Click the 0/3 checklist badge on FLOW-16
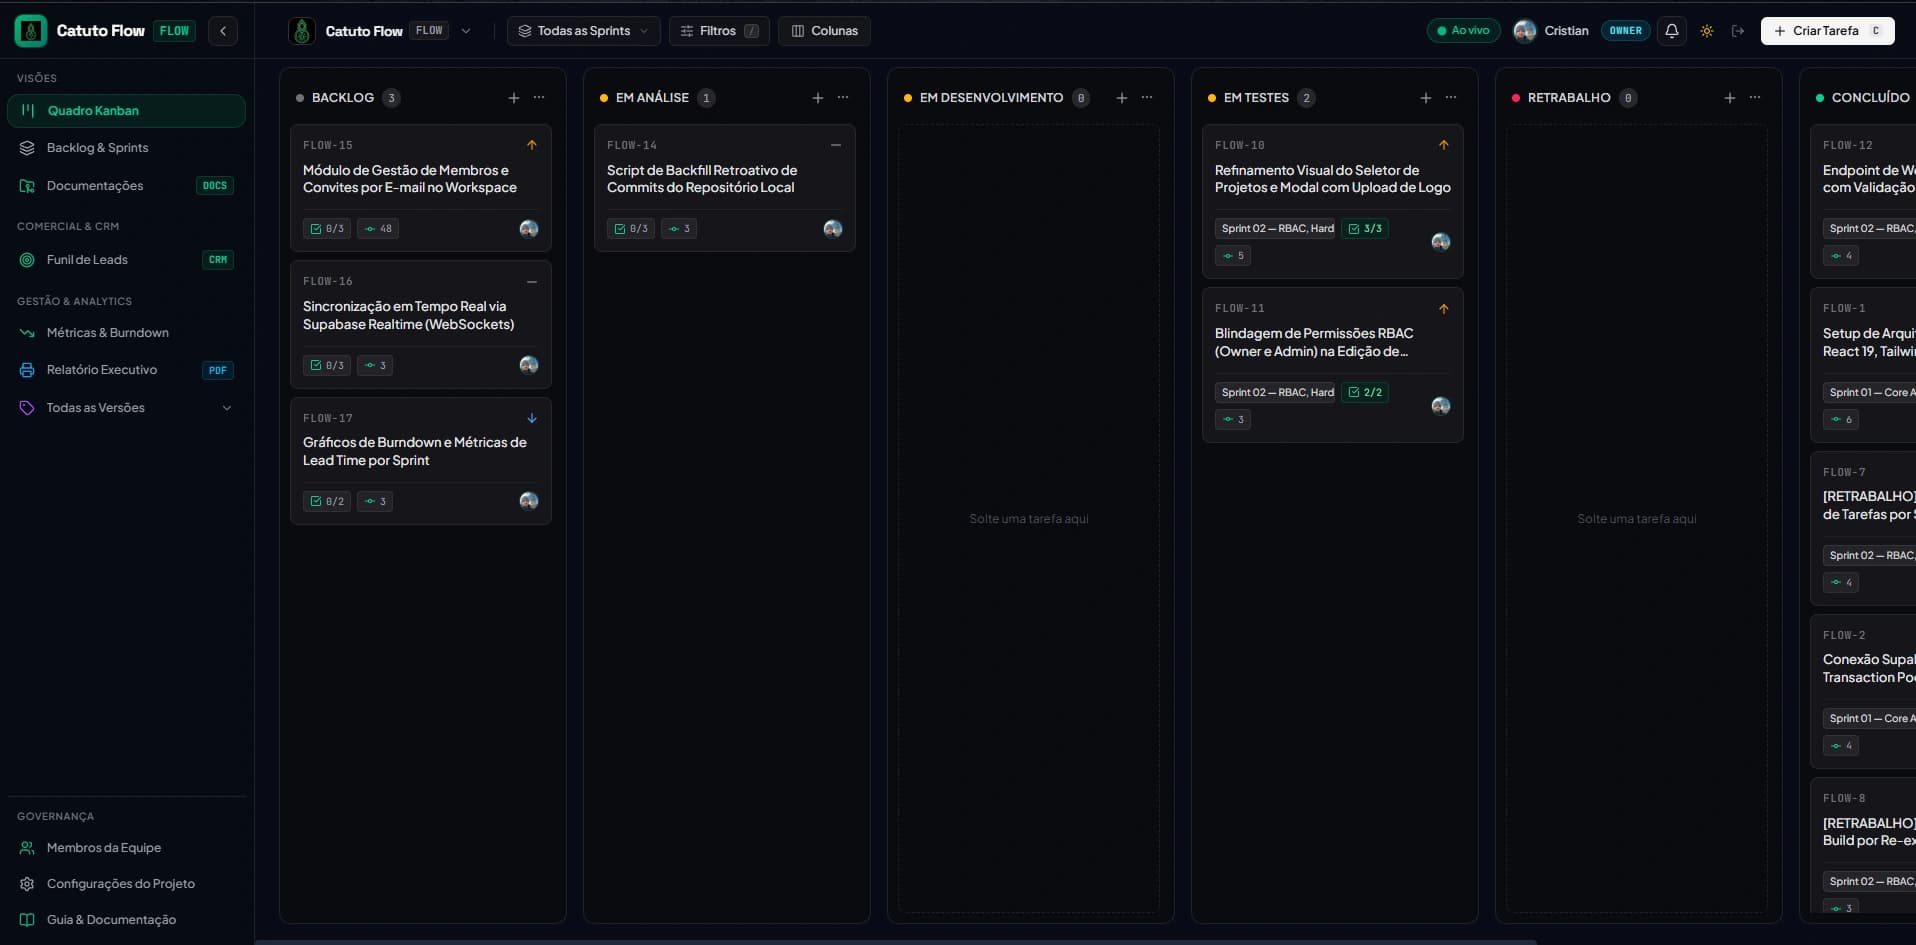This screenshot has width=1916, height=945. coord(327,365)
